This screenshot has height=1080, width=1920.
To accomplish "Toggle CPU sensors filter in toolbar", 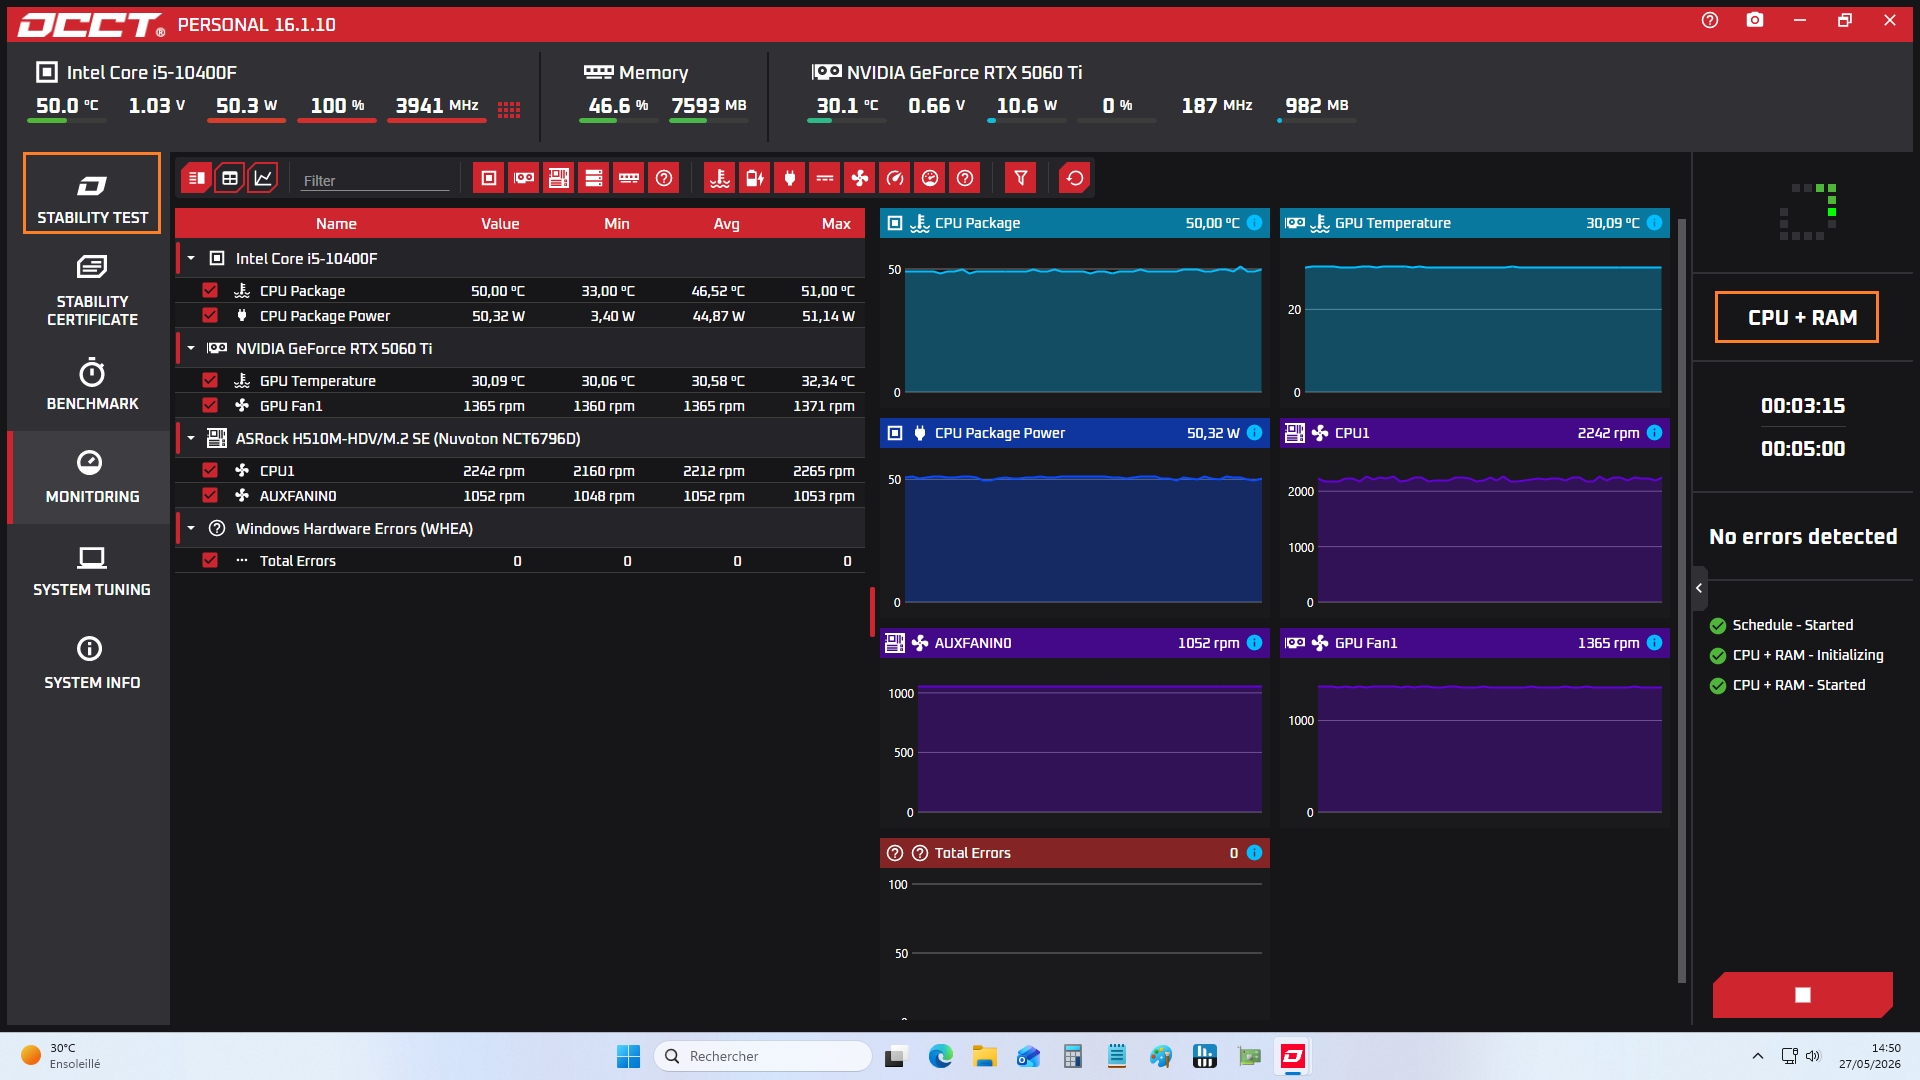I will (489, 178).
